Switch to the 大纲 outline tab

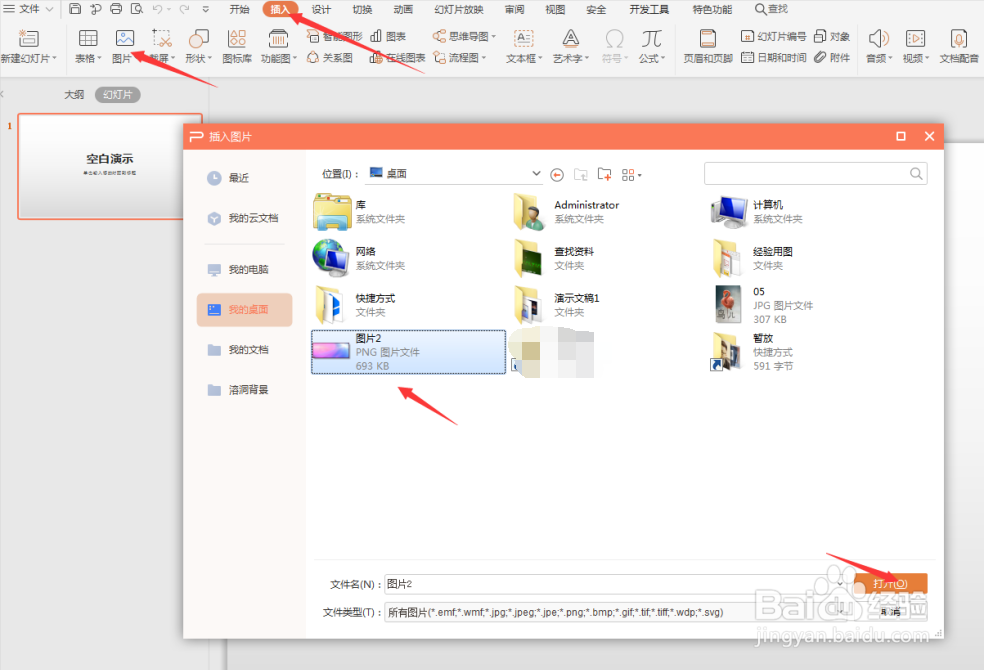pos(74,93)
